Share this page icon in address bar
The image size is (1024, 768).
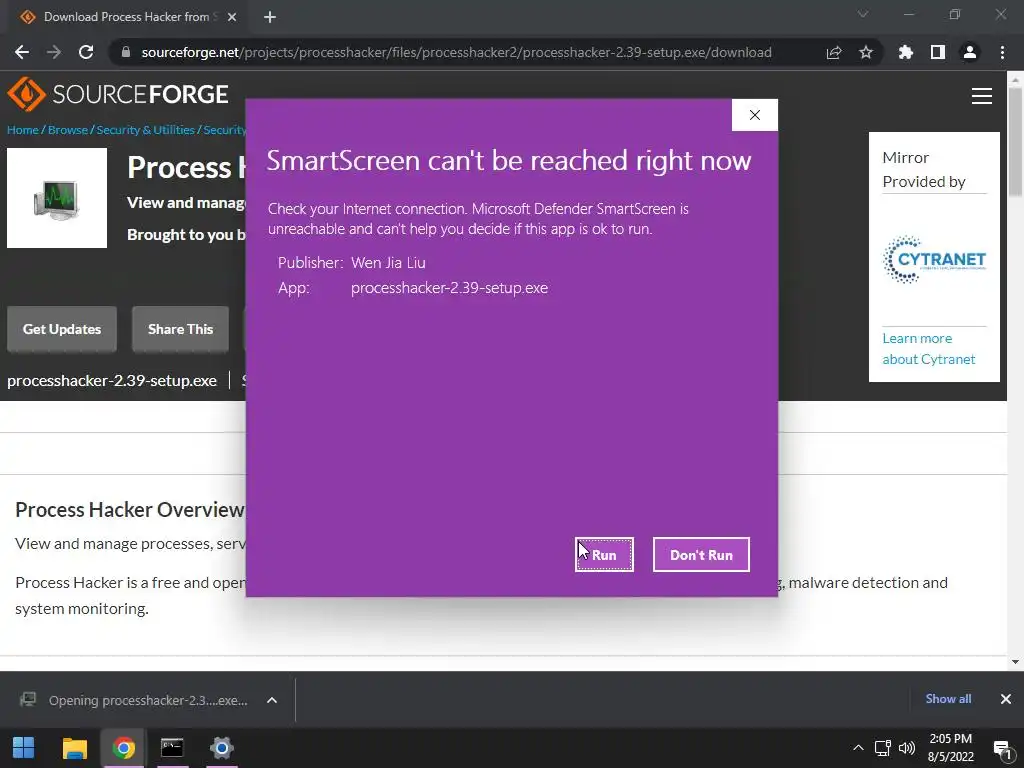pos(834,52)
